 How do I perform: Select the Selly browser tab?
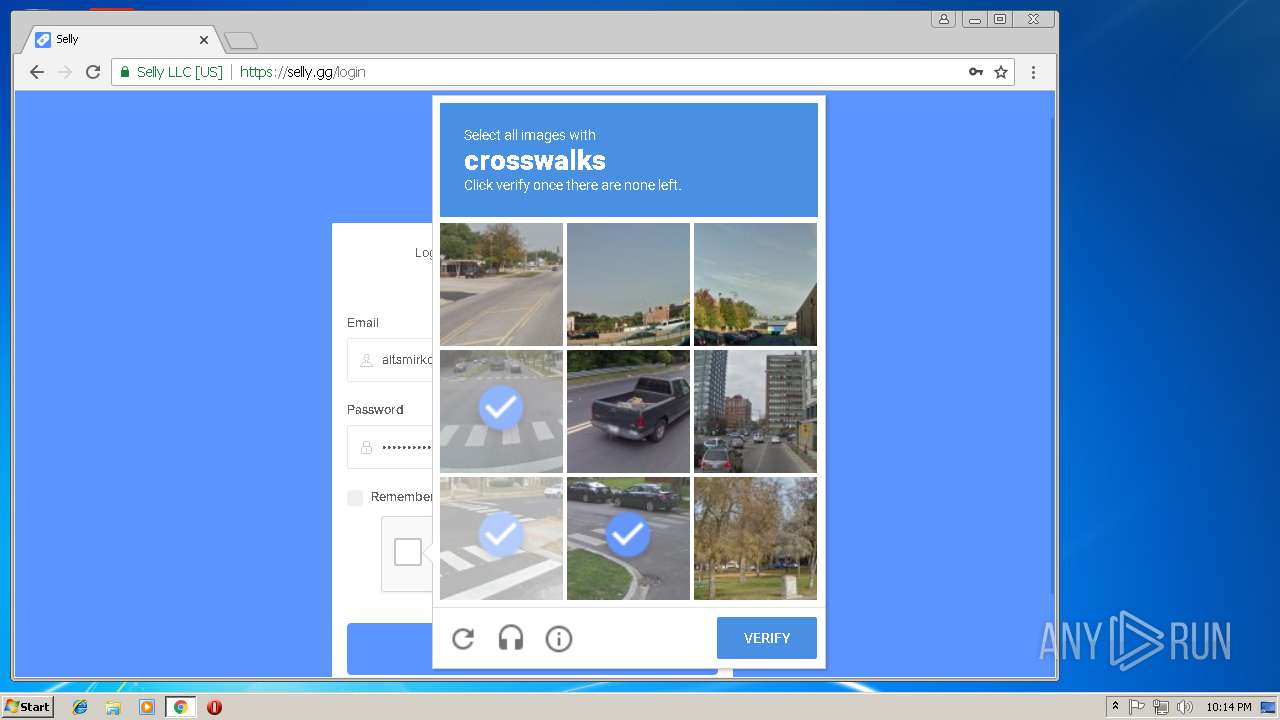[x=120, y=40]
